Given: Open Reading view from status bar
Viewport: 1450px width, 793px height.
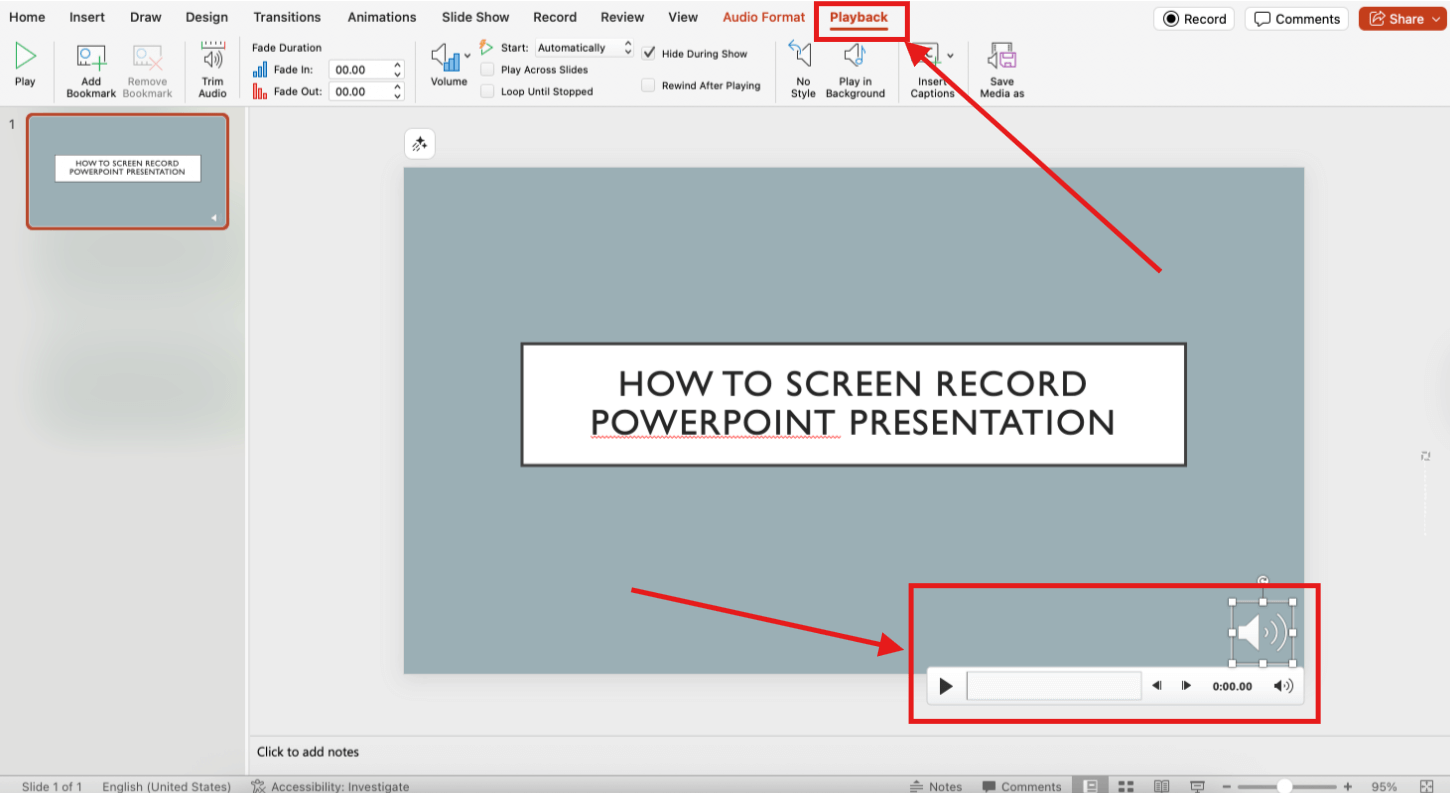Looking at the screenshot, I should (x=1161, y=786).
